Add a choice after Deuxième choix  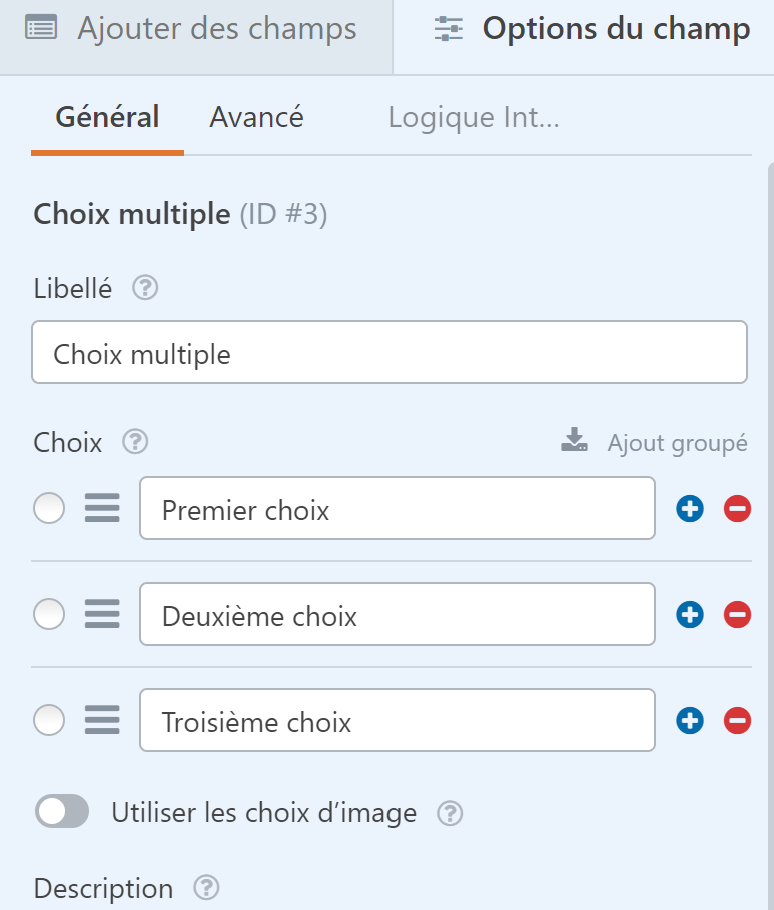point(690,615)
